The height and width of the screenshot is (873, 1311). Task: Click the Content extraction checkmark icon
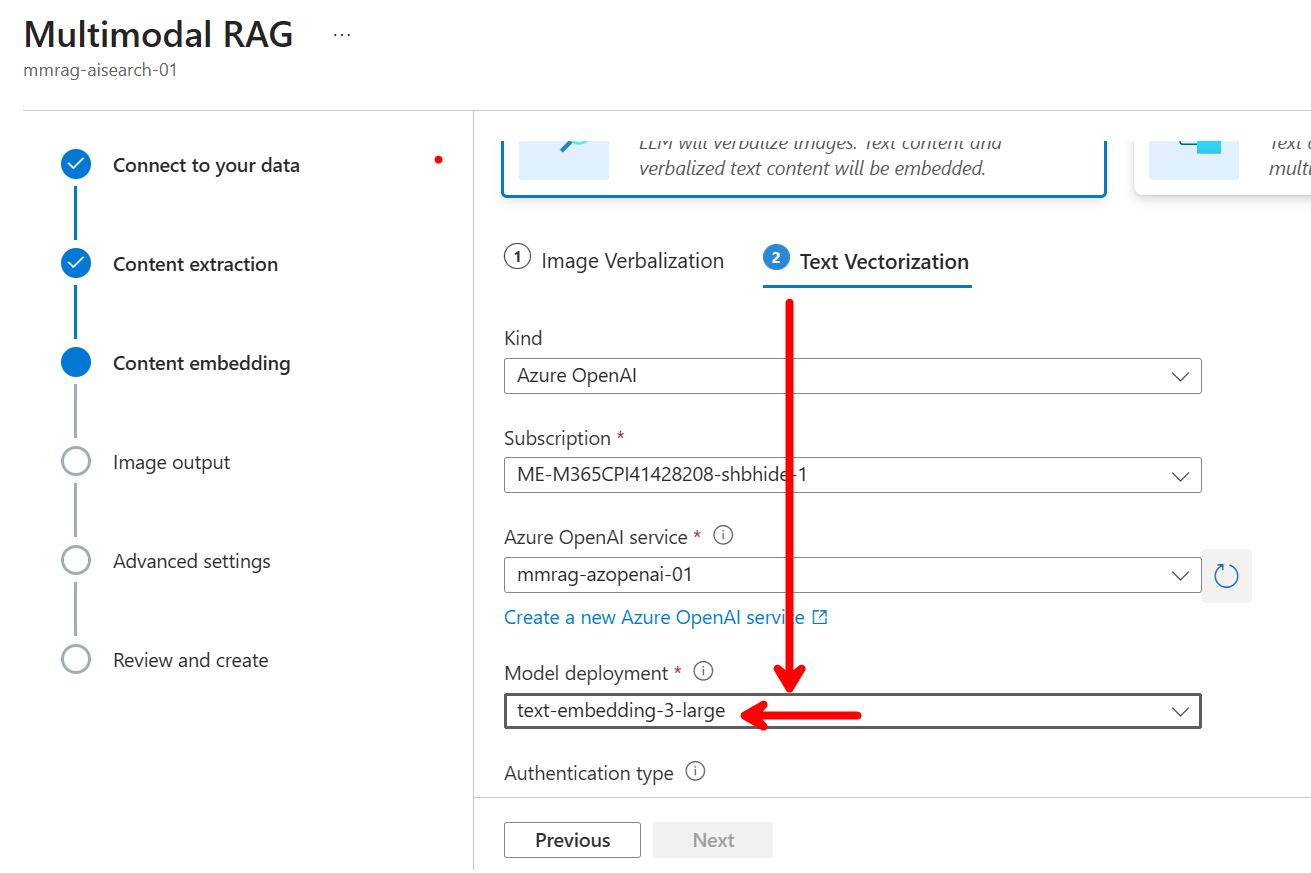pos(76,264)
